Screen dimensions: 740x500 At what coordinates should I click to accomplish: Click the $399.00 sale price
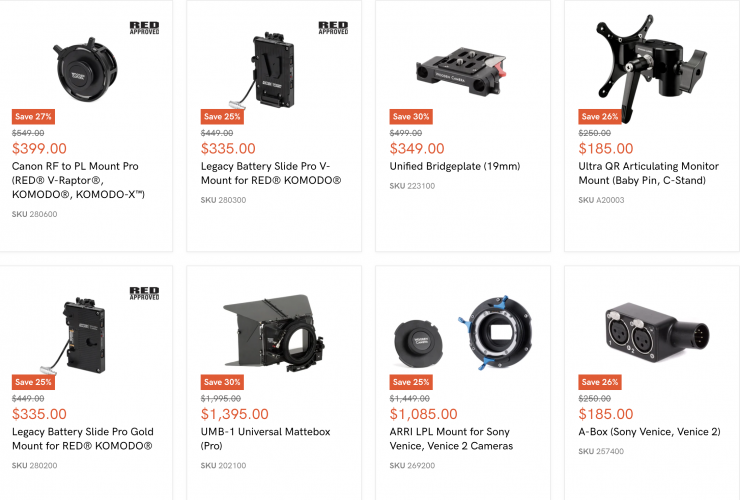pos(39,148)
